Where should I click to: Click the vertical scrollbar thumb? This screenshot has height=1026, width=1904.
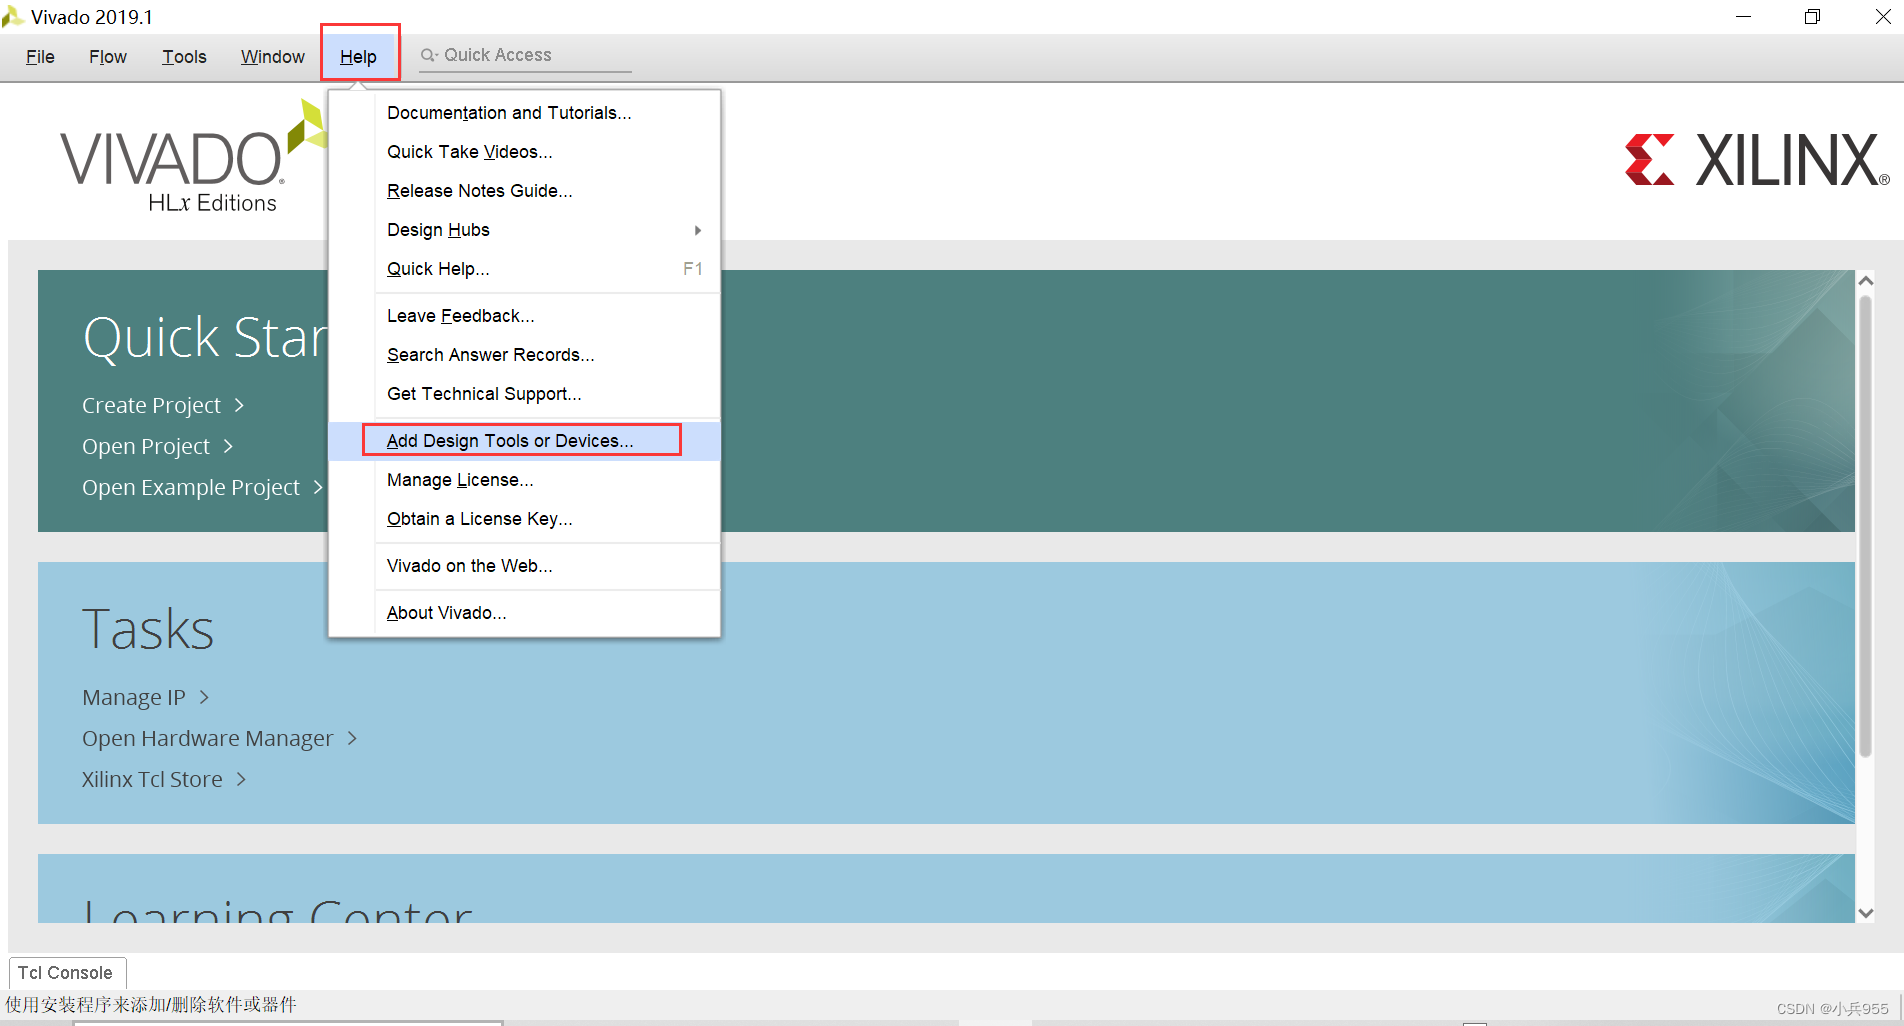pos(1865,526)
